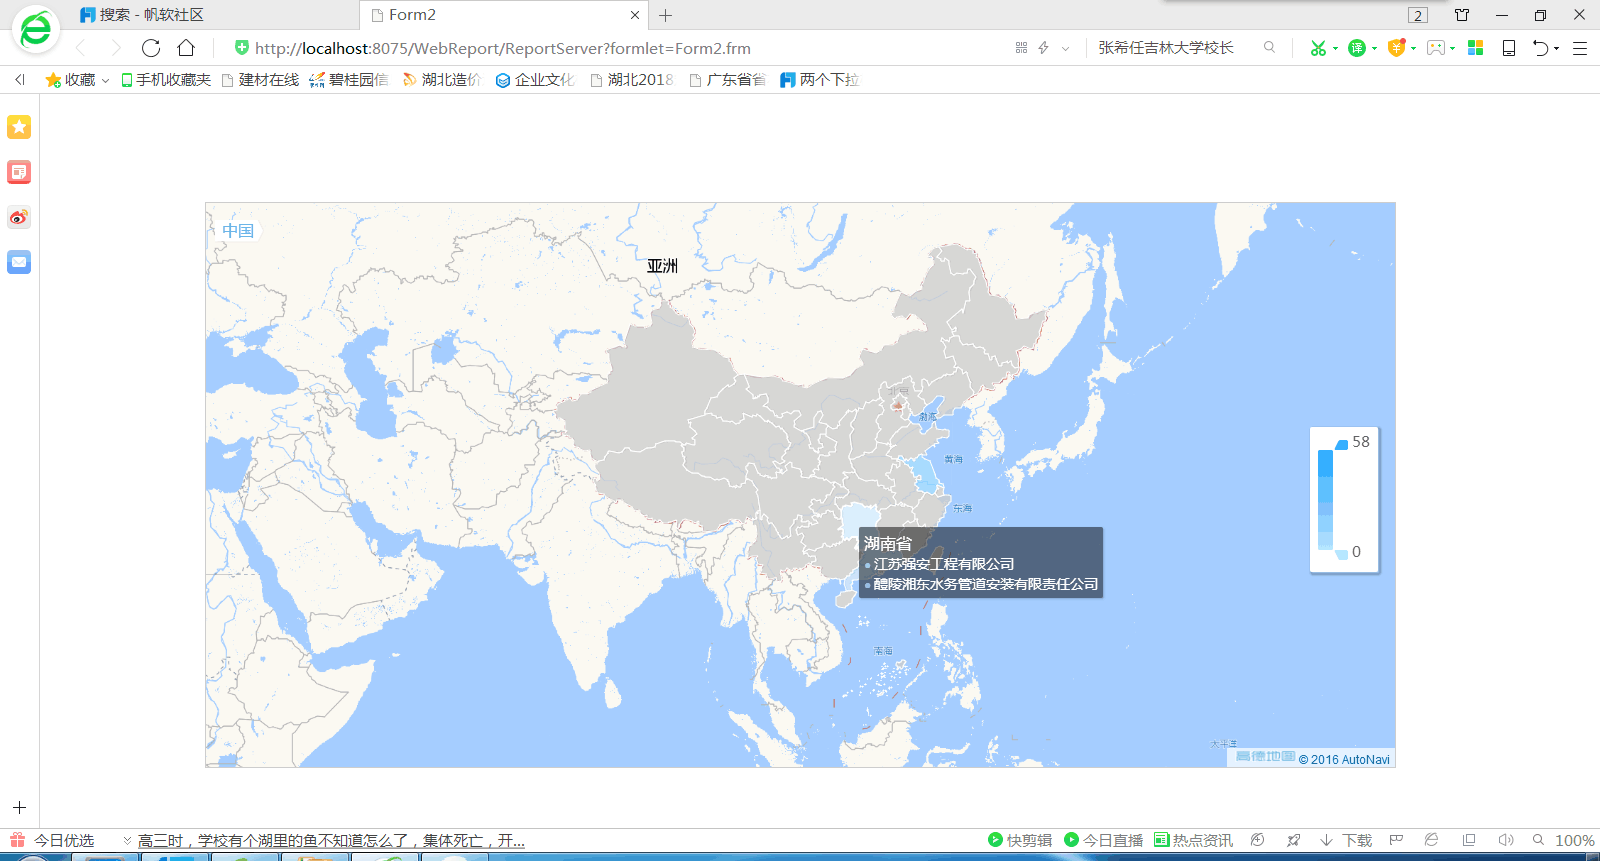Expand the scissors tool dropdown arrow
Viewport: 1600px width, 861px height.
point(1335,49)
